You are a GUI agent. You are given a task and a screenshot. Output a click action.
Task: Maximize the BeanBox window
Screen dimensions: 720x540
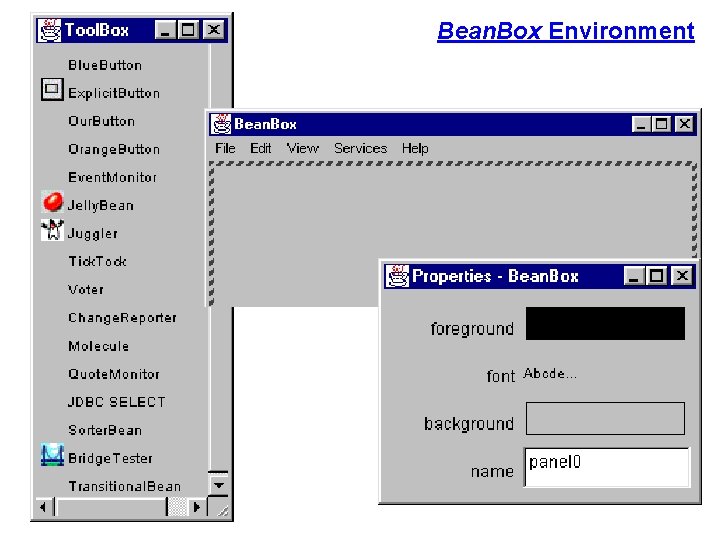click(662, 124)
